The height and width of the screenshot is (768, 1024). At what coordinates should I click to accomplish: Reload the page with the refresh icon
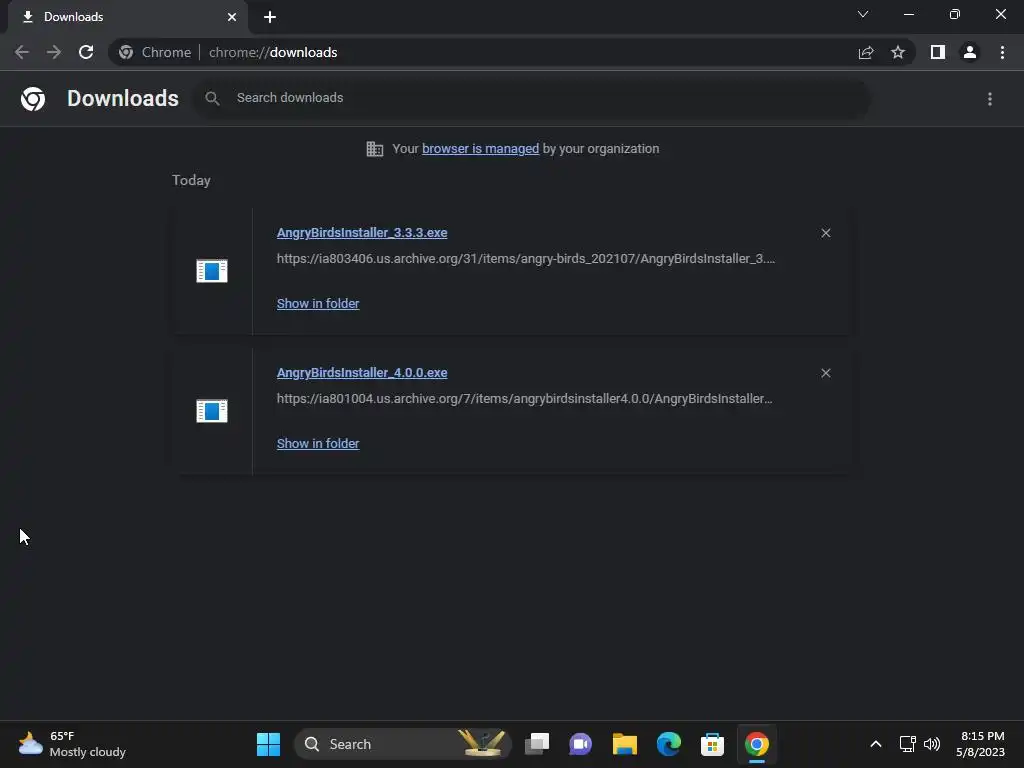pyautogui.click(x=86, y=52)
